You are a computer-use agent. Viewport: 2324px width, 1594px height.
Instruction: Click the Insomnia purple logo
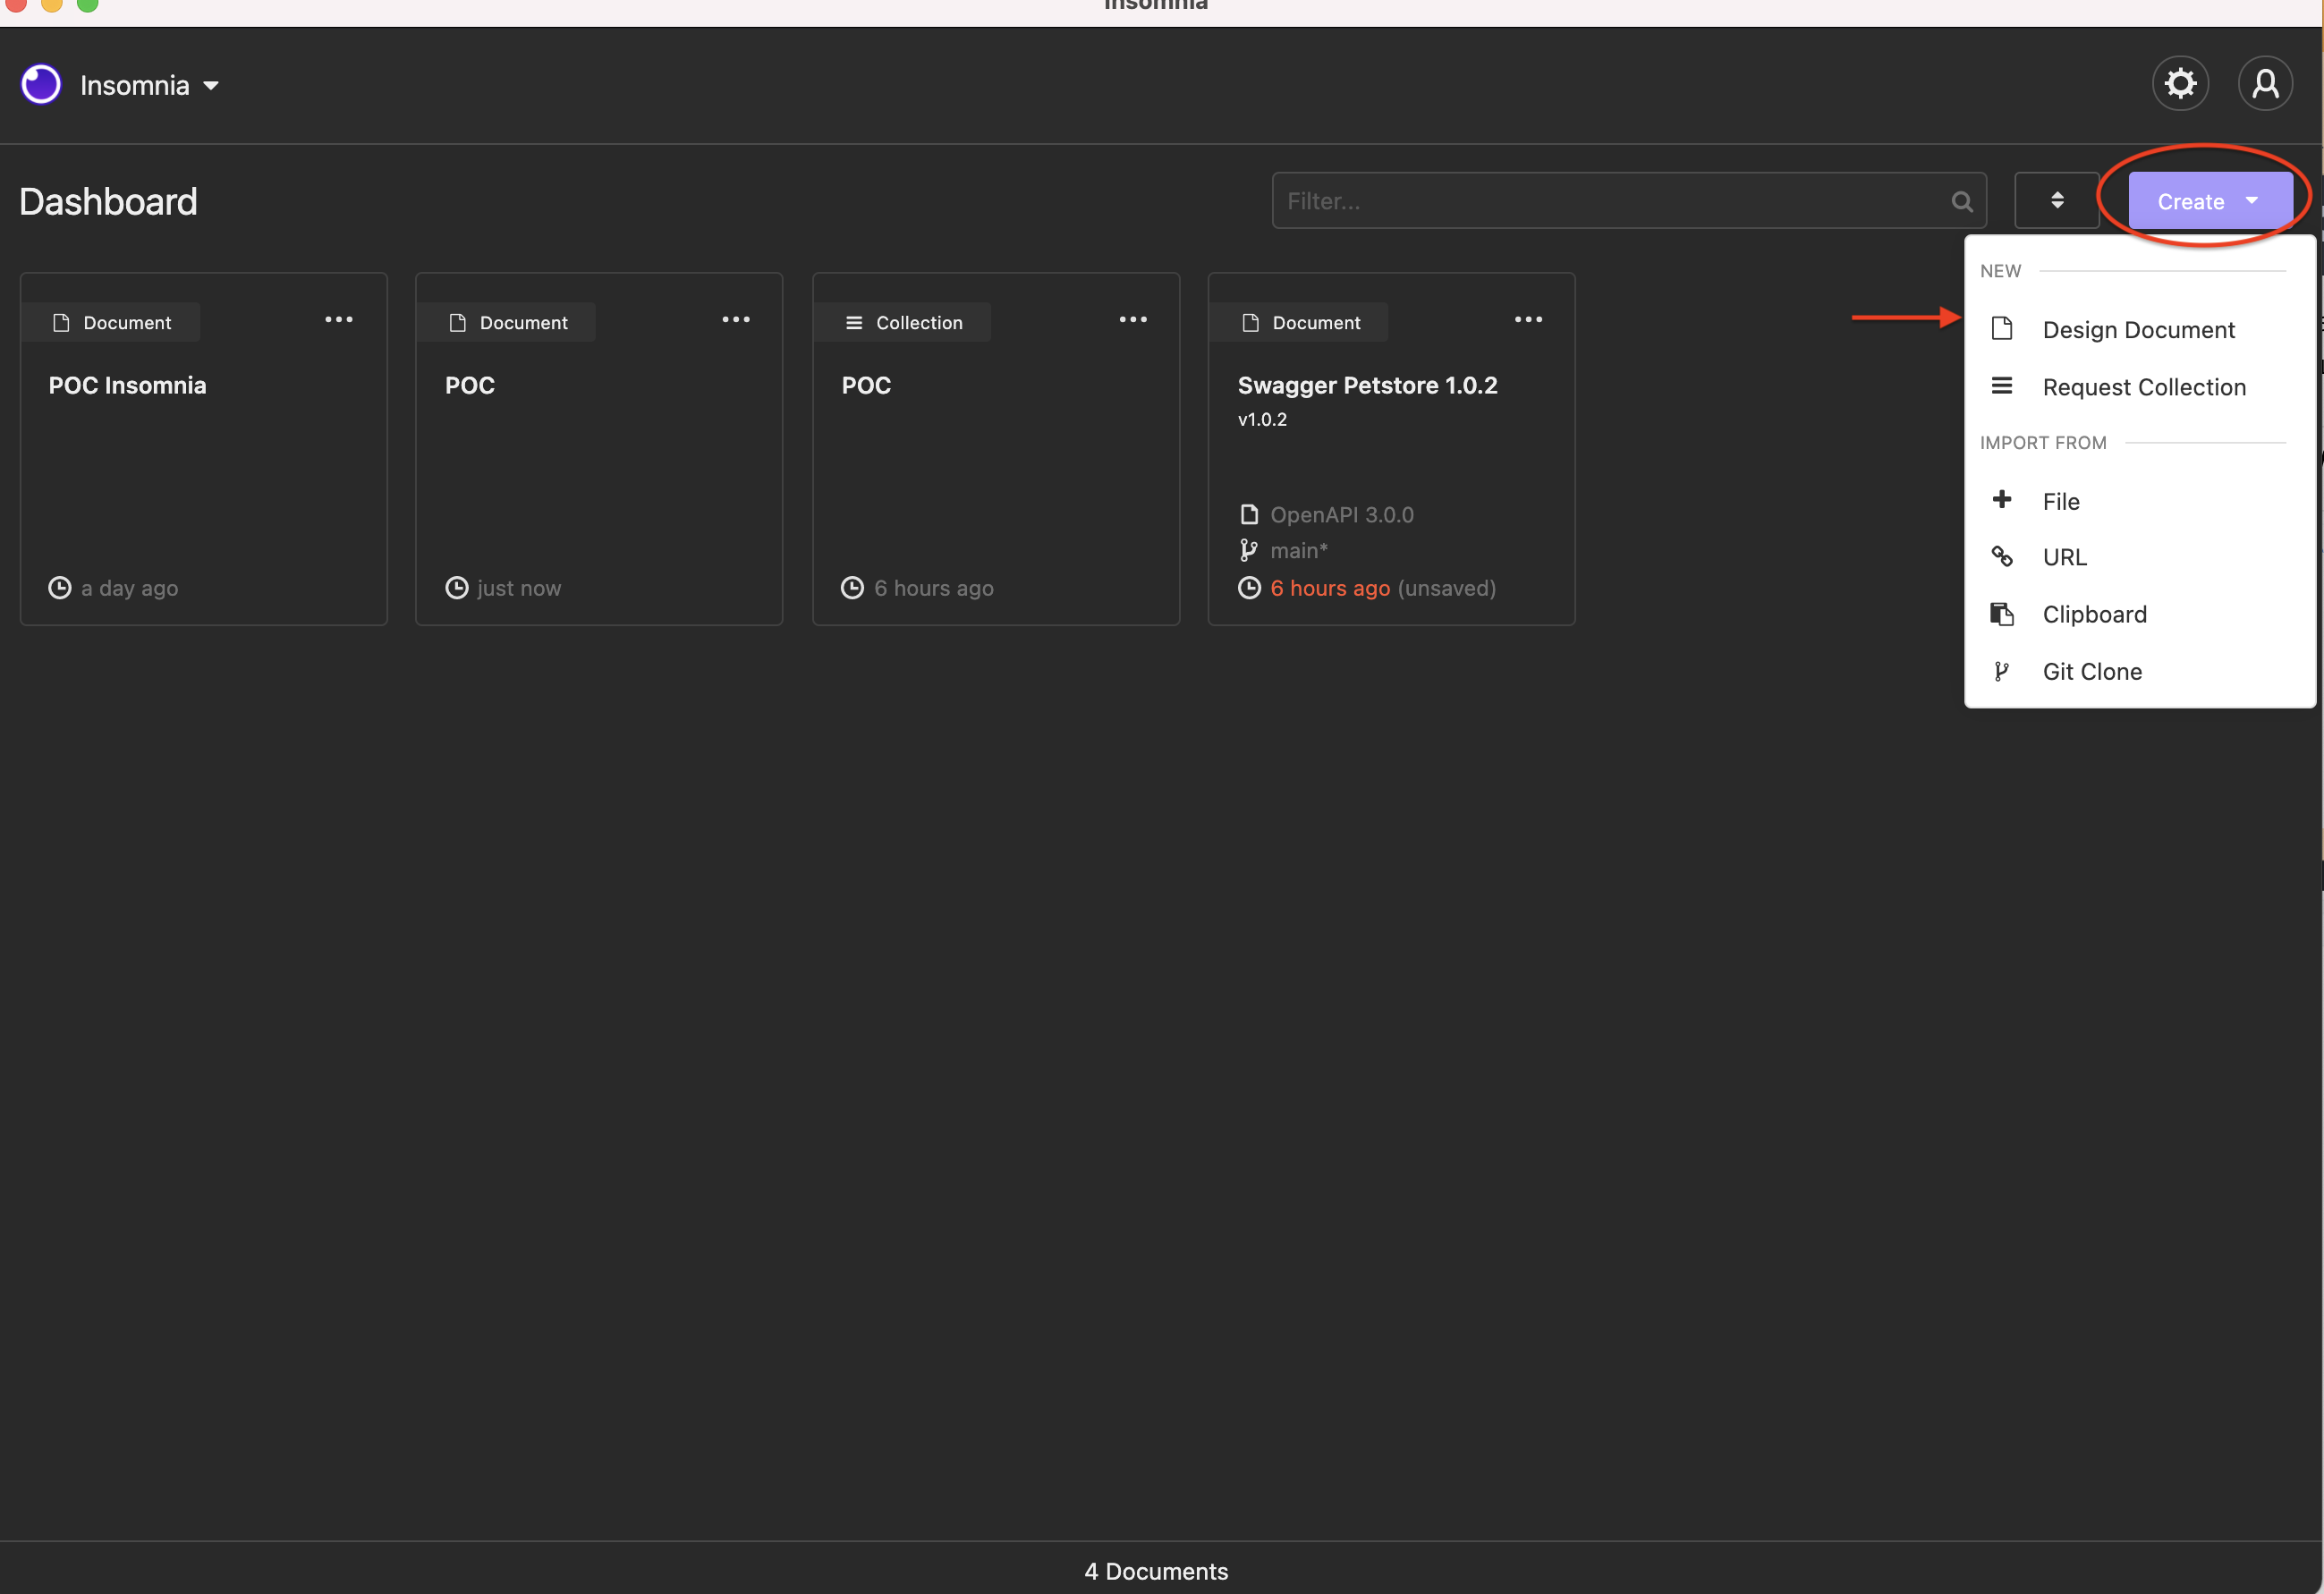point(40,84)
